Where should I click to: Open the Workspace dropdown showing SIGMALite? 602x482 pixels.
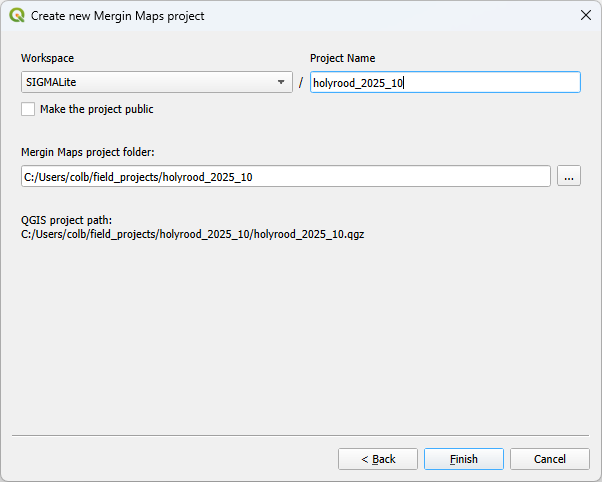tap(157, 82)
